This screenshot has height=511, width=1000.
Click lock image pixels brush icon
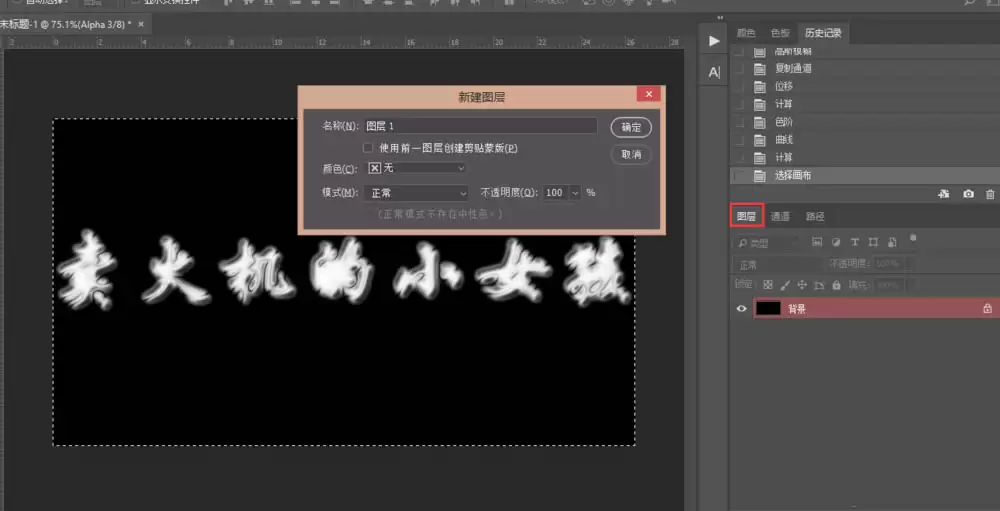786,285
